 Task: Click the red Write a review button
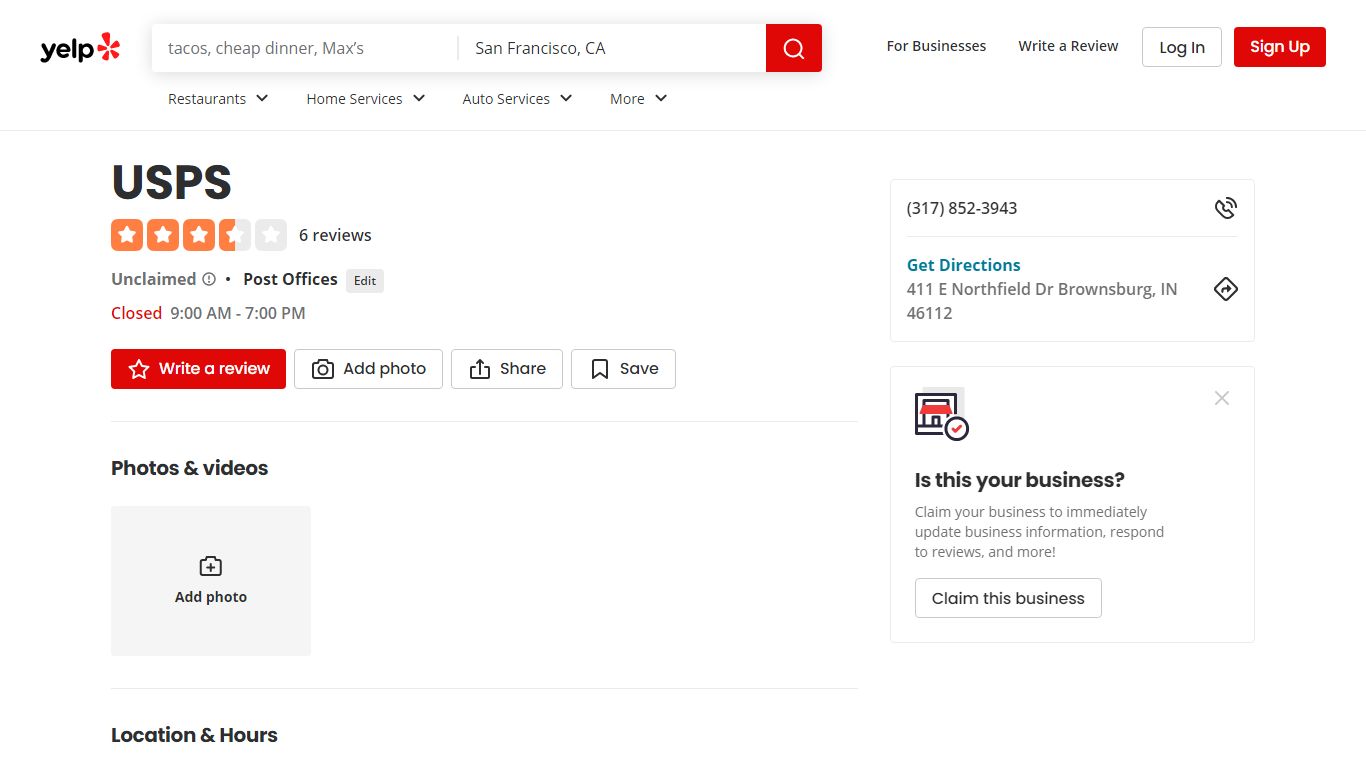tap(198, 369)
